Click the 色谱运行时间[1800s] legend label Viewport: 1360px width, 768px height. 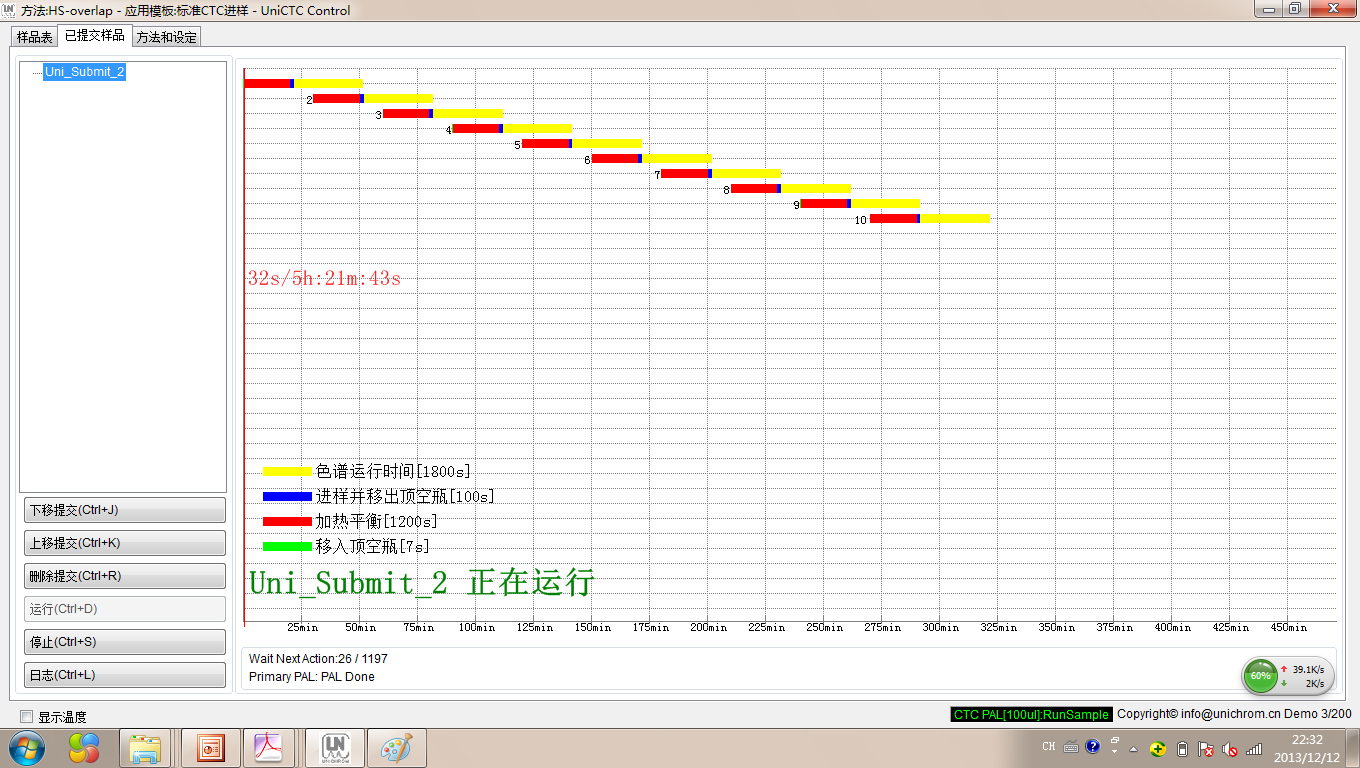(393, 471)
